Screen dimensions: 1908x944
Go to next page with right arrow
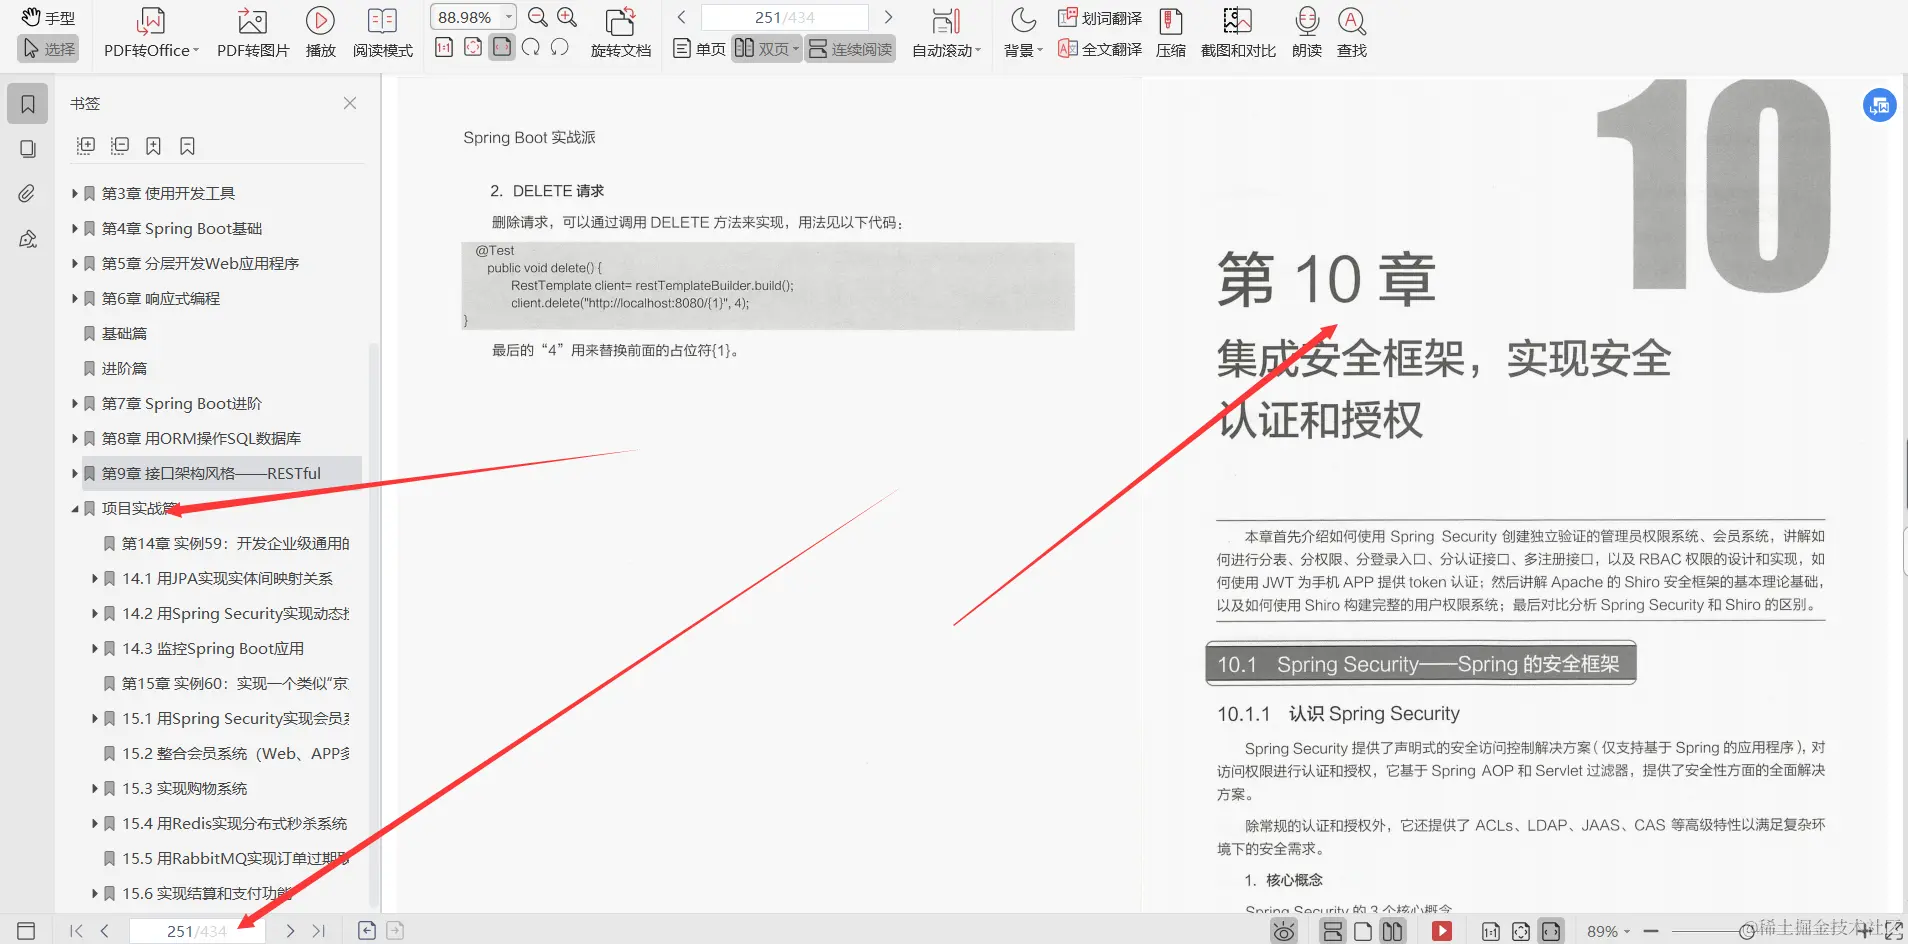point(888,16)
